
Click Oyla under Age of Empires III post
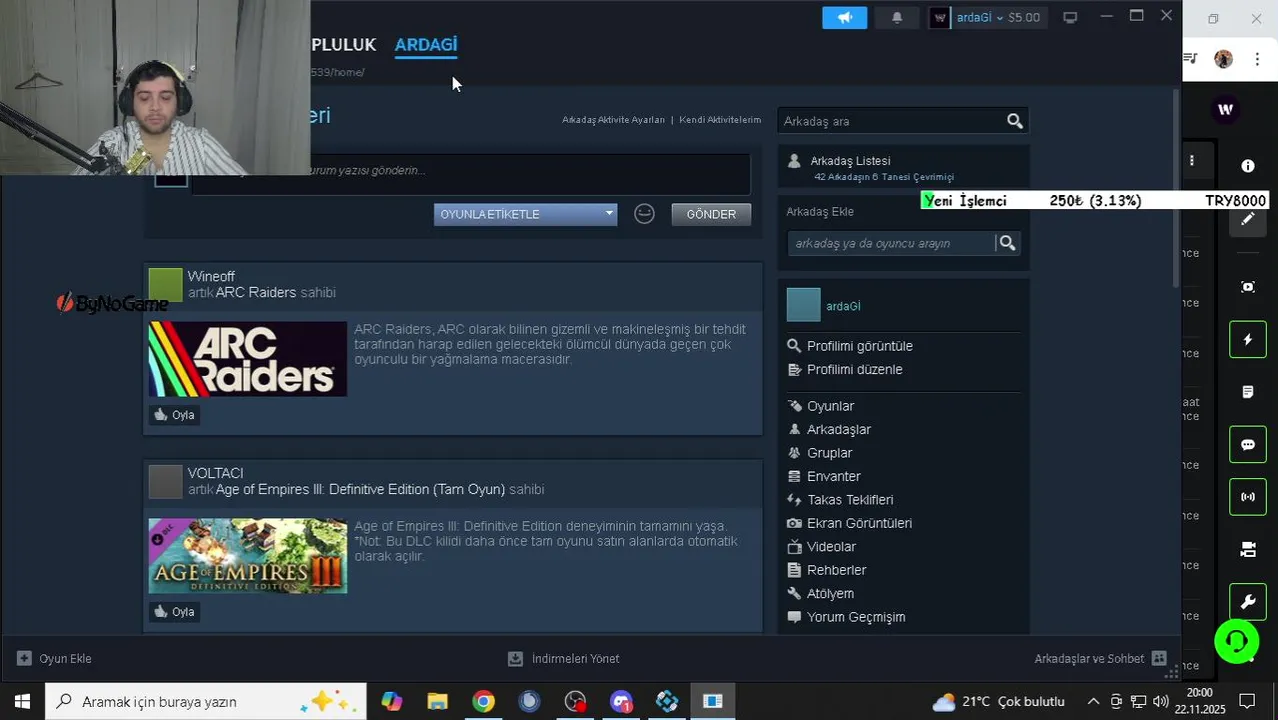[x=174, y=612]
